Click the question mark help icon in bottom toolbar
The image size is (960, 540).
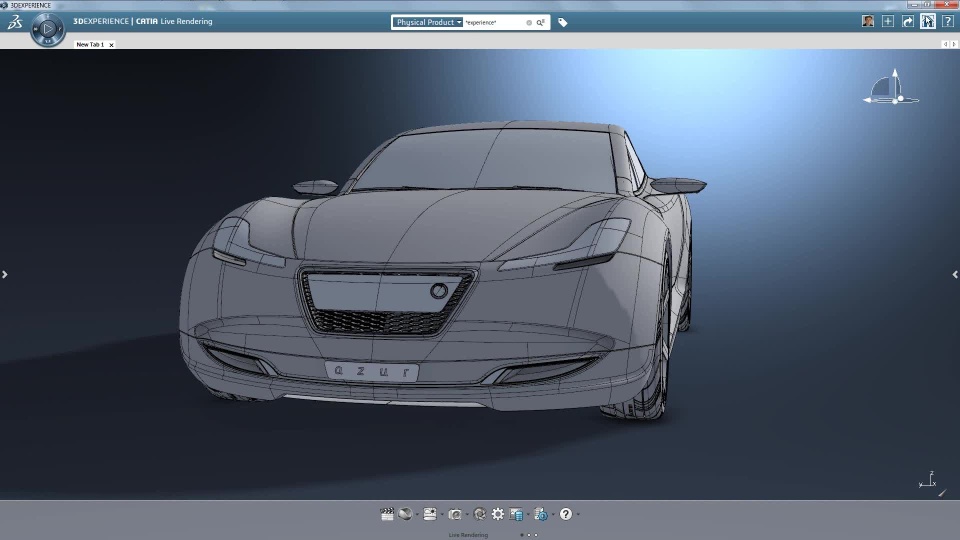[x=566, y=514]
